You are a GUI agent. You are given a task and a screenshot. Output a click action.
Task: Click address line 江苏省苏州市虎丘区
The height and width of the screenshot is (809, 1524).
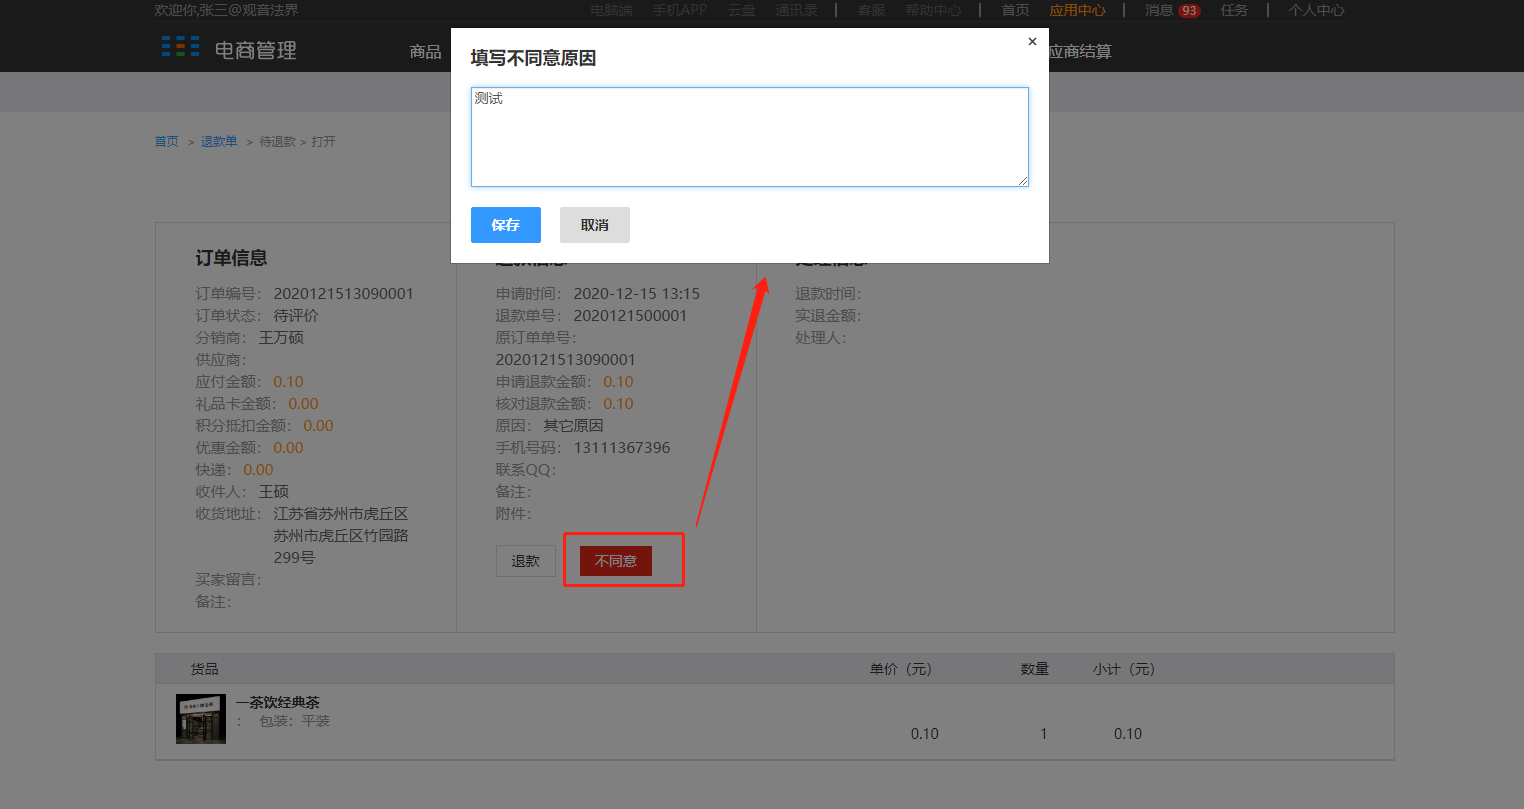point(341,514)
